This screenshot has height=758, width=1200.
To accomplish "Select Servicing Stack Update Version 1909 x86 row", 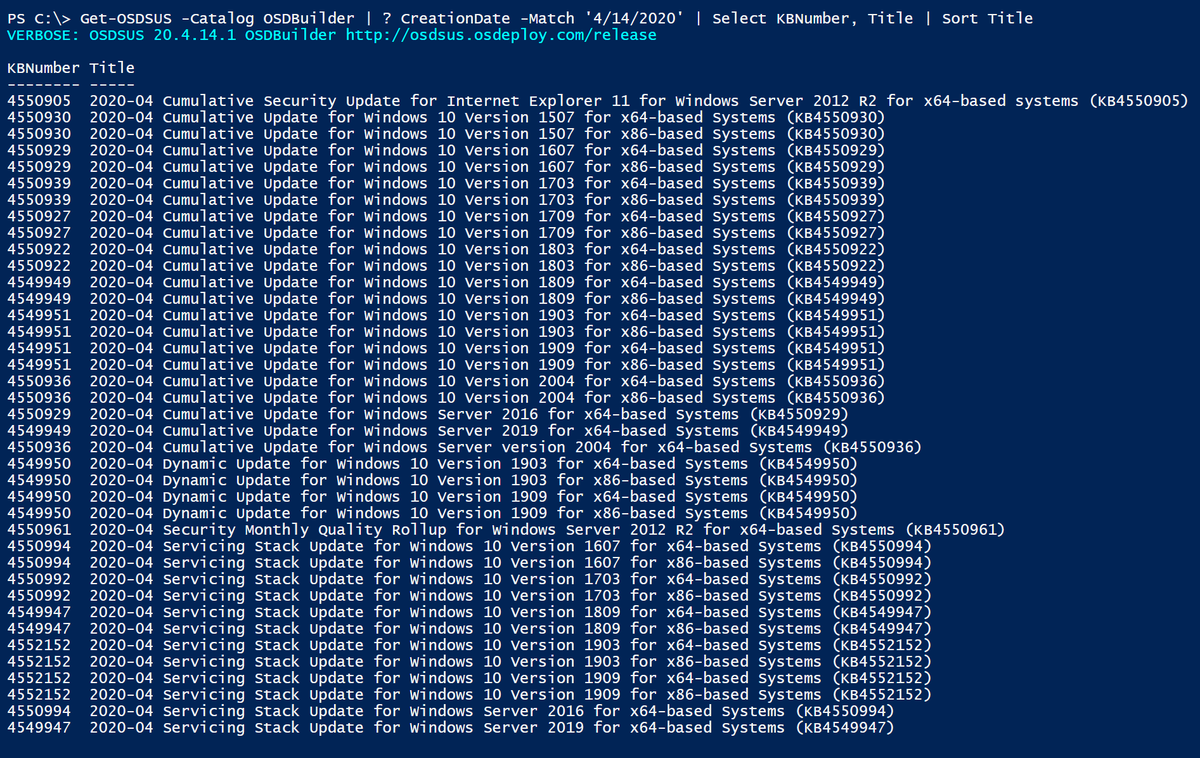I will click(469, 695).
